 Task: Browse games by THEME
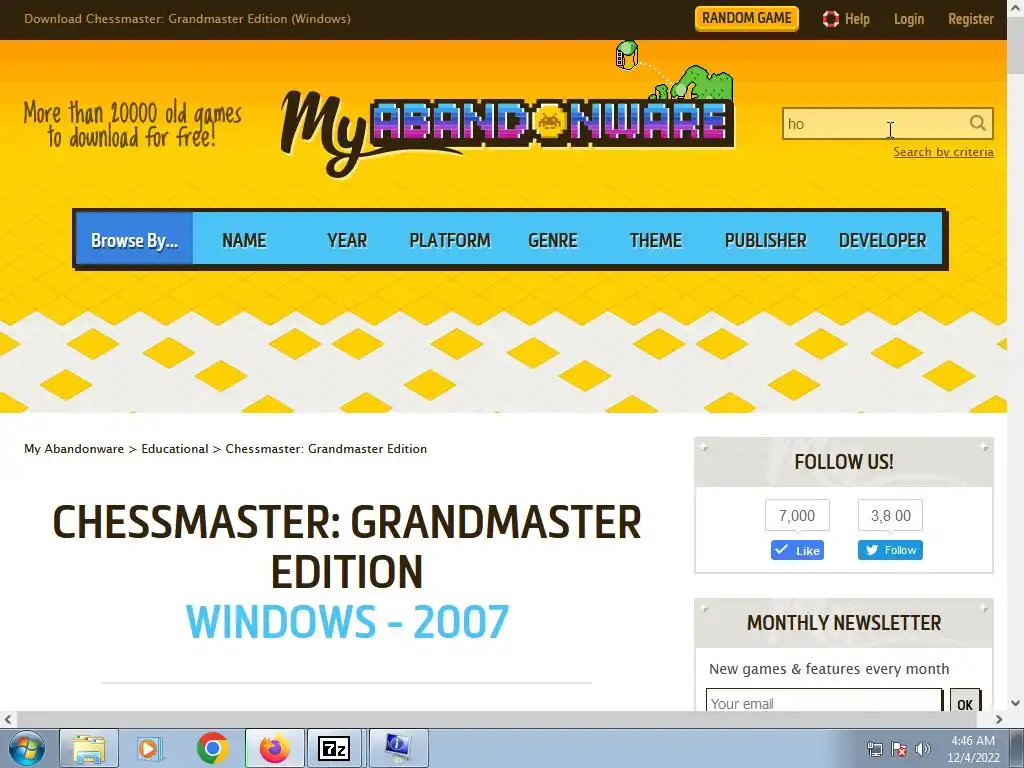[x=655, y=240]
